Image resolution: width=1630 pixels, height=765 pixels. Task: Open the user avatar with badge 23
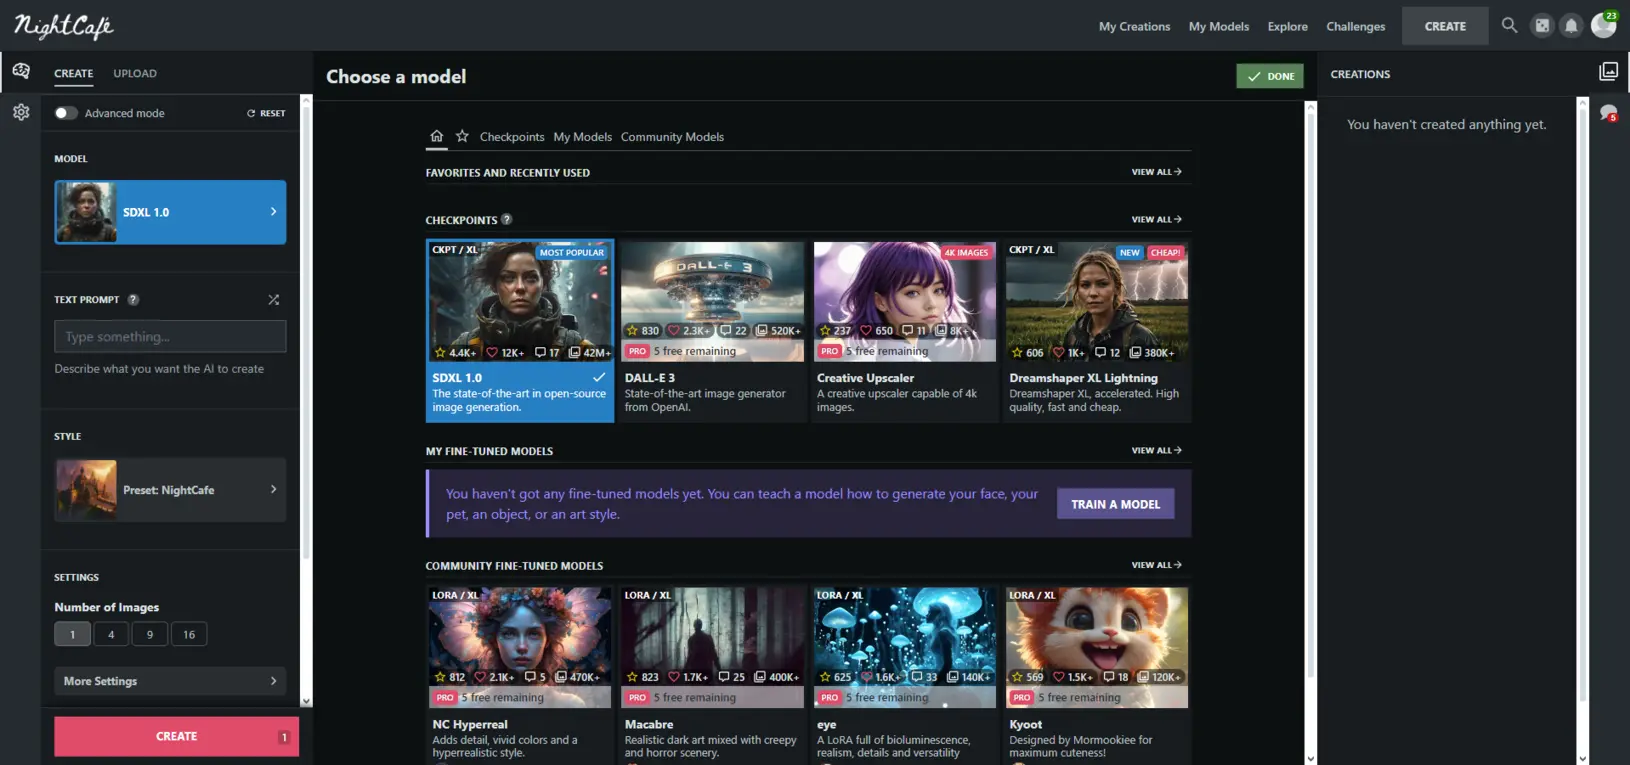pos(1604,24)
